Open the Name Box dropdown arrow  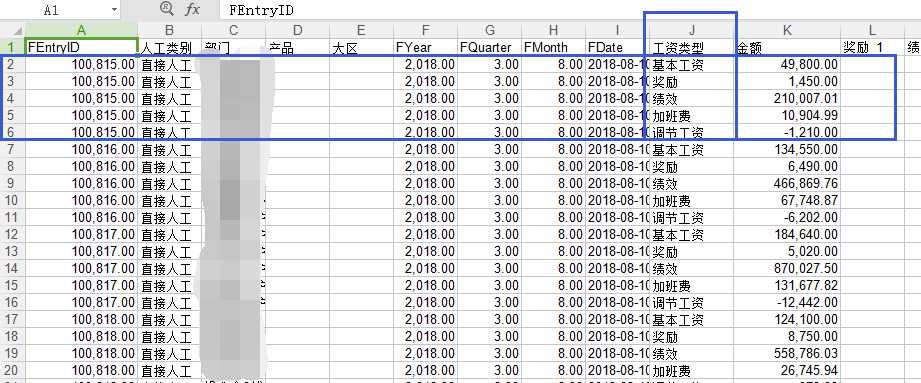[x=114, y=10]
